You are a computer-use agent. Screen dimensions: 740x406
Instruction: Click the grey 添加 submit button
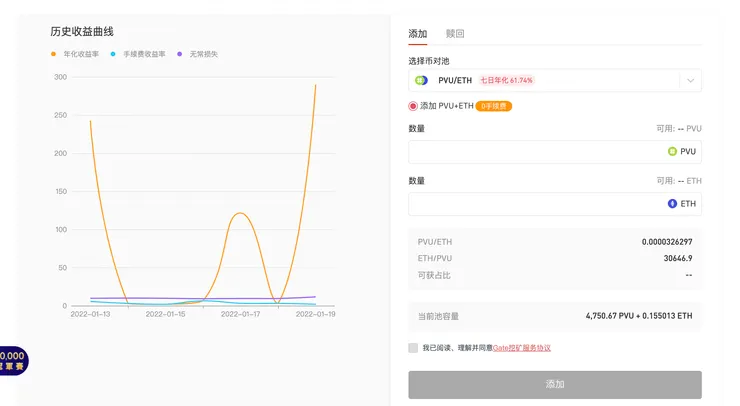click(x=555, y=384)
